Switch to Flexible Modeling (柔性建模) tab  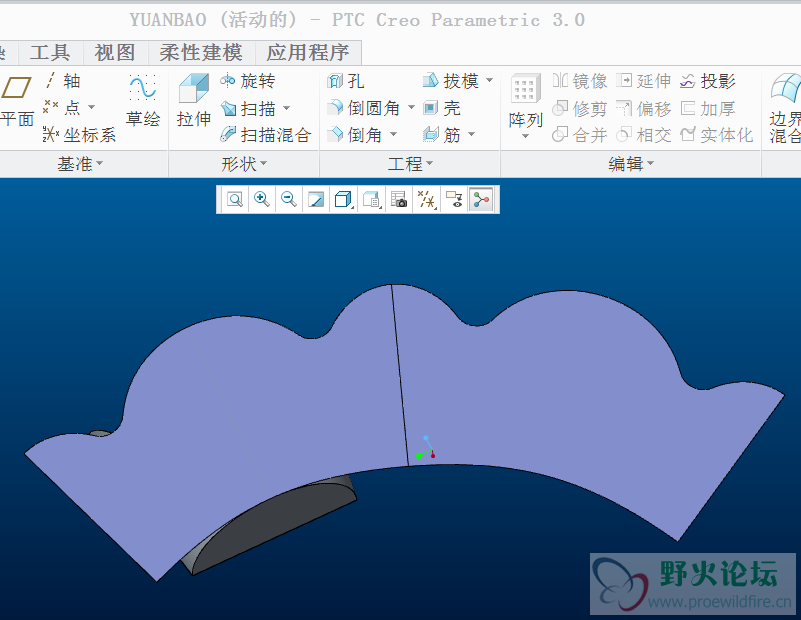[200, 52]
